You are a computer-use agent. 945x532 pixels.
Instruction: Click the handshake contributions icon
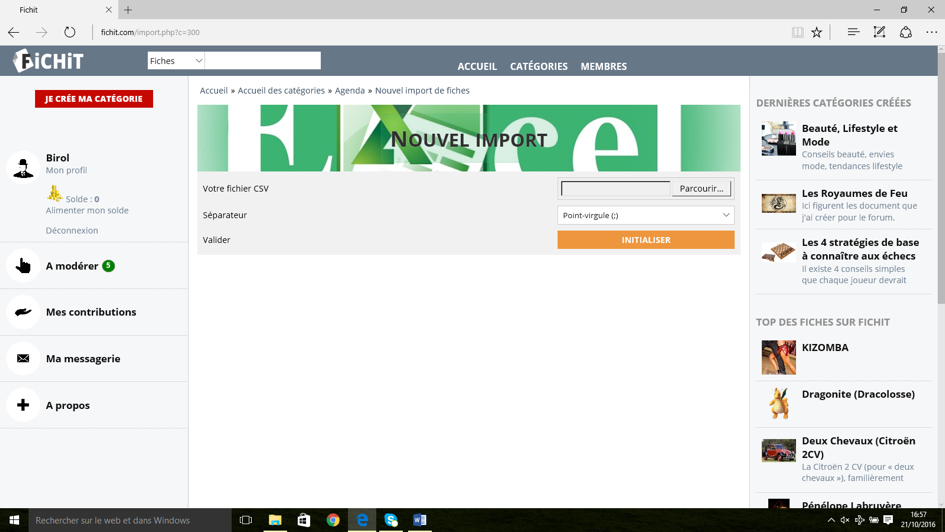[23, 312]
